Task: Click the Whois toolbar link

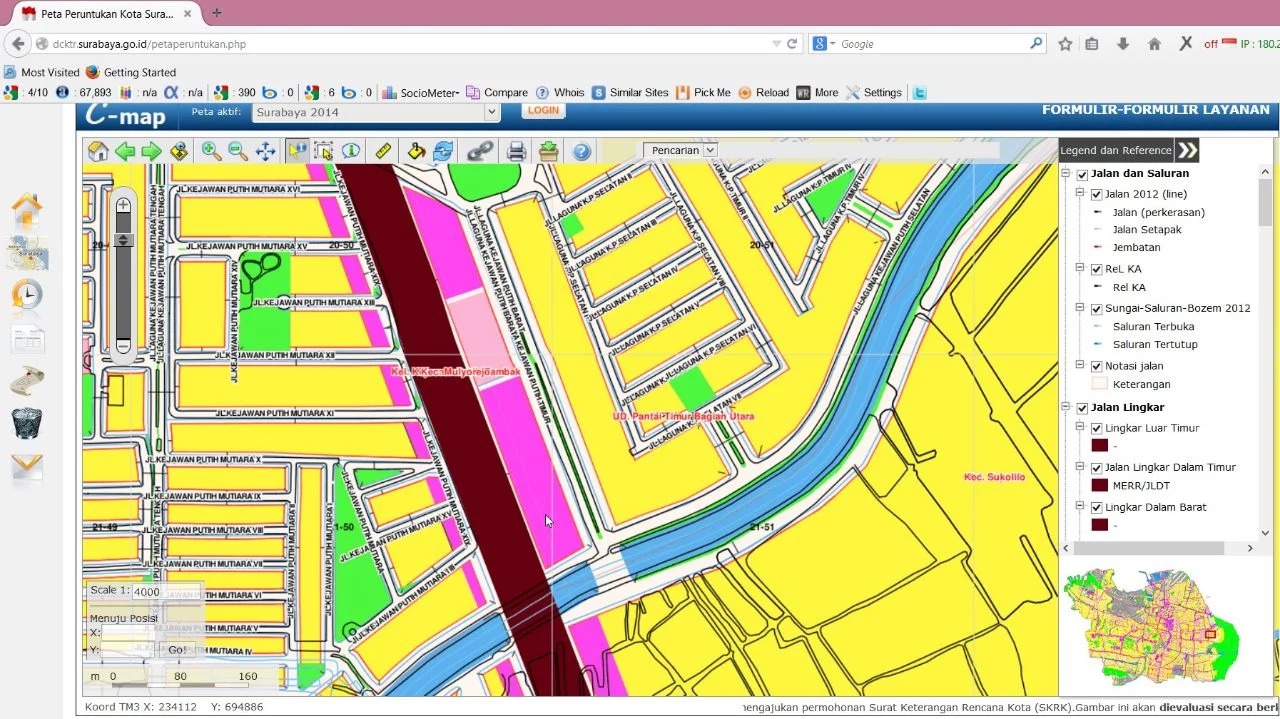Action: 560,92
